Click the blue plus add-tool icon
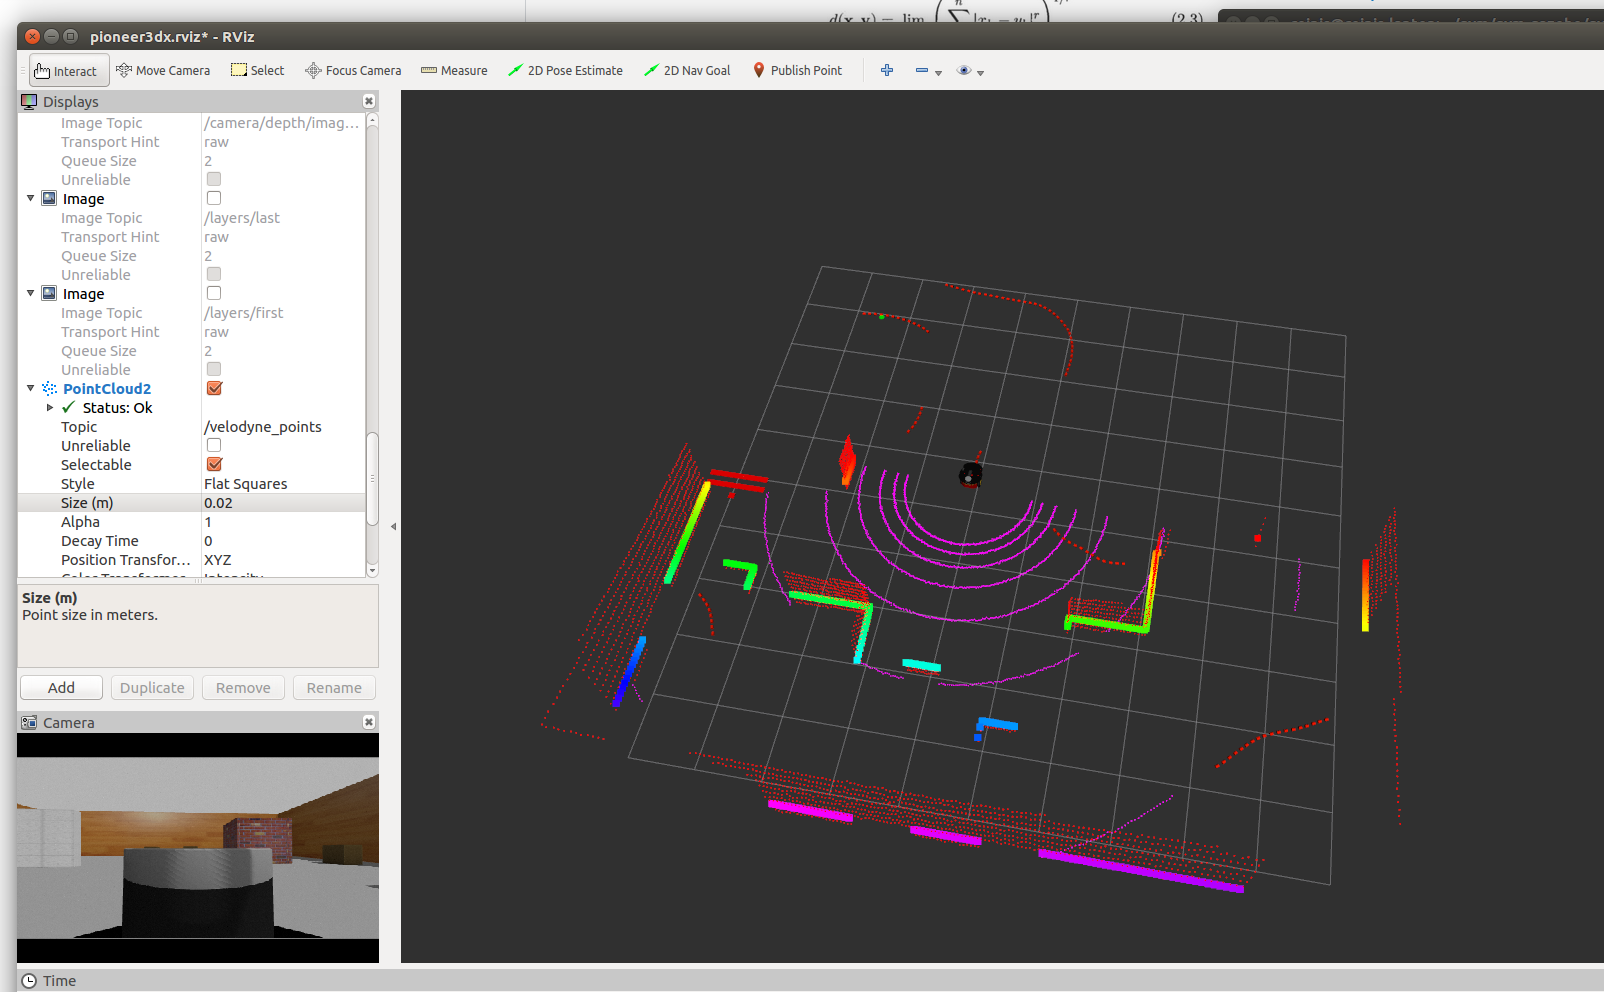Screen dimensions: 1604x992 pos(887,71)
